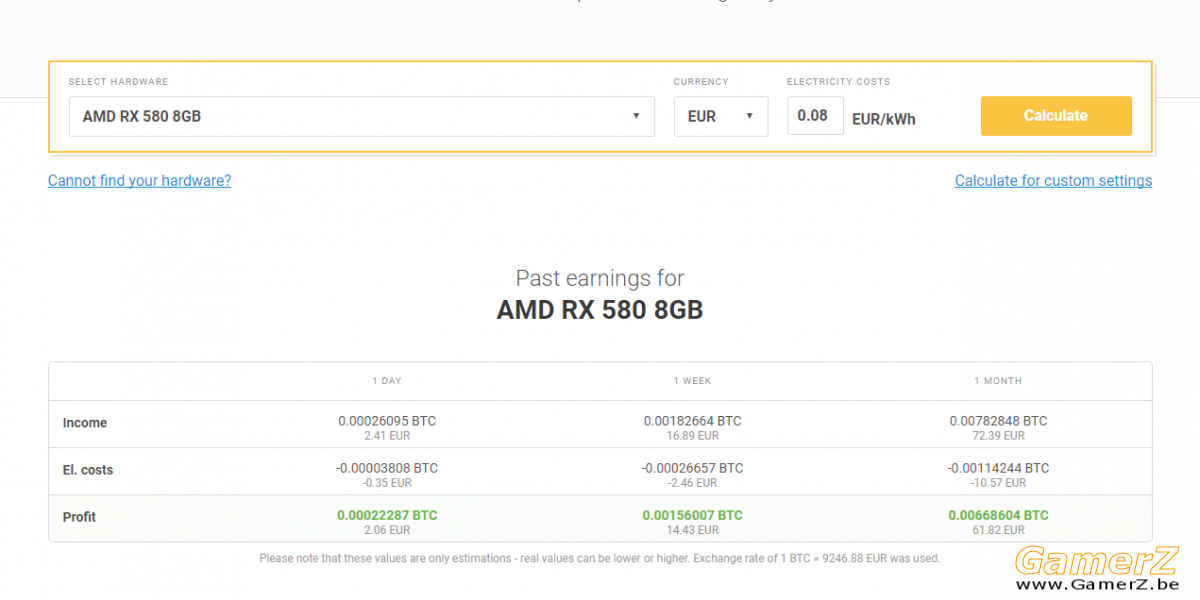Image resolution: width=1200 pixels, height=600 pixels.
Task: Open the Select Hardware dropdown
Action: click(x=361, y=116)
